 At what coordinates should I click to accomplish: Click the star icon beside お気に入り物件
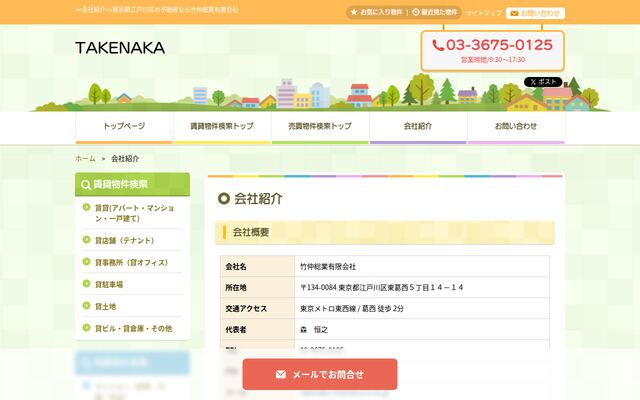354,12
